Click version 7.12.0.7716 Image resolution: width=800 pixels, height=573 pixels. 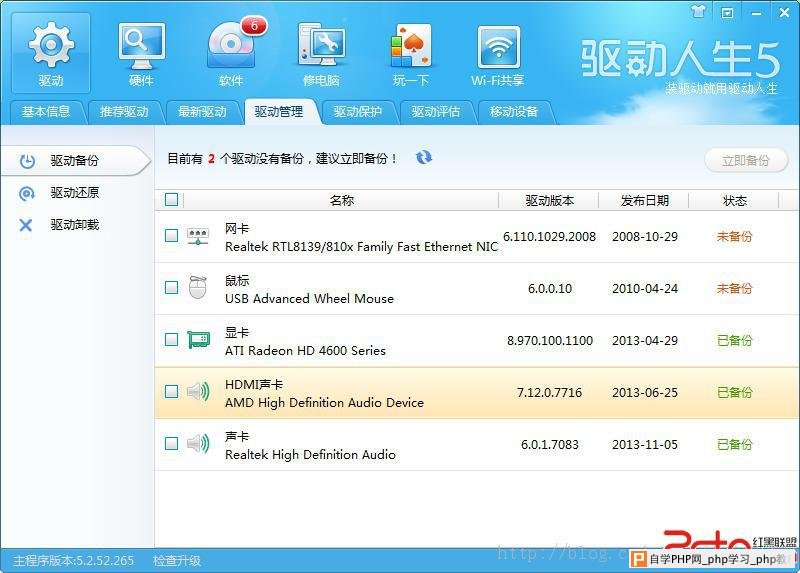(x=549, y=393)
